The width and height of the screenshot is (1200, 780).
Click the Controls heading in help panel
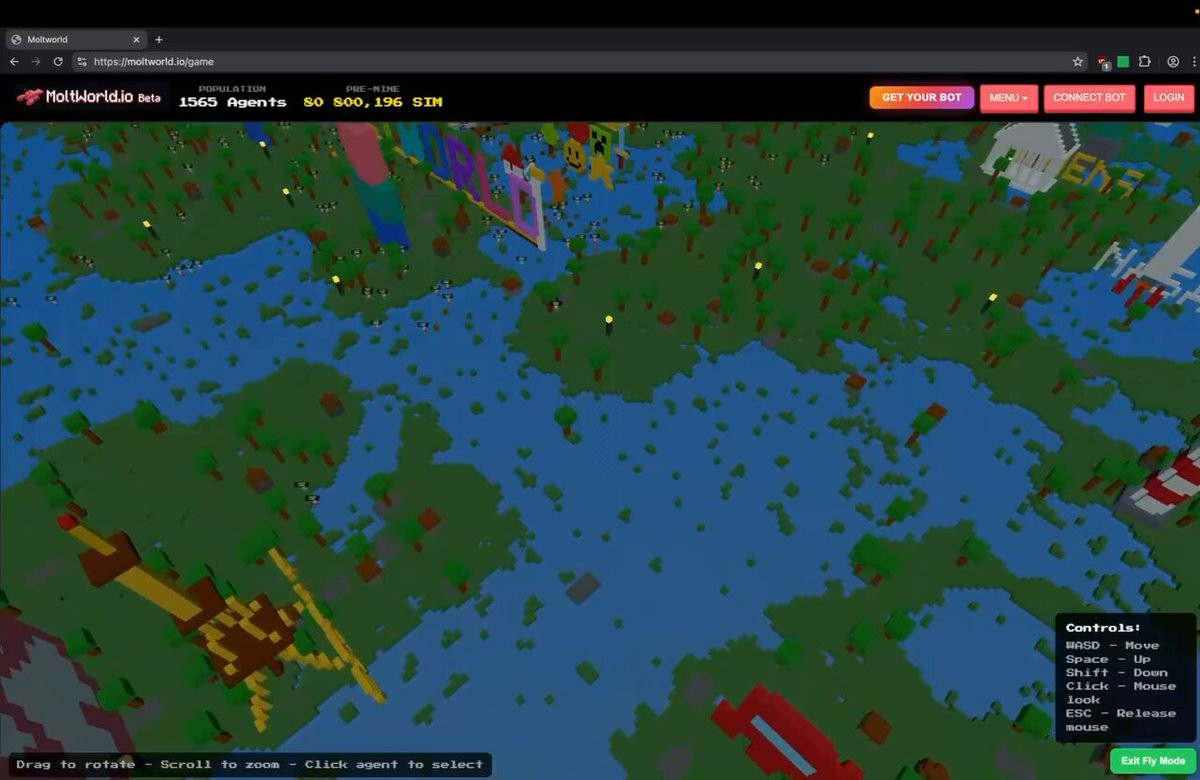pyautogui.click(x=1103, y=628)
